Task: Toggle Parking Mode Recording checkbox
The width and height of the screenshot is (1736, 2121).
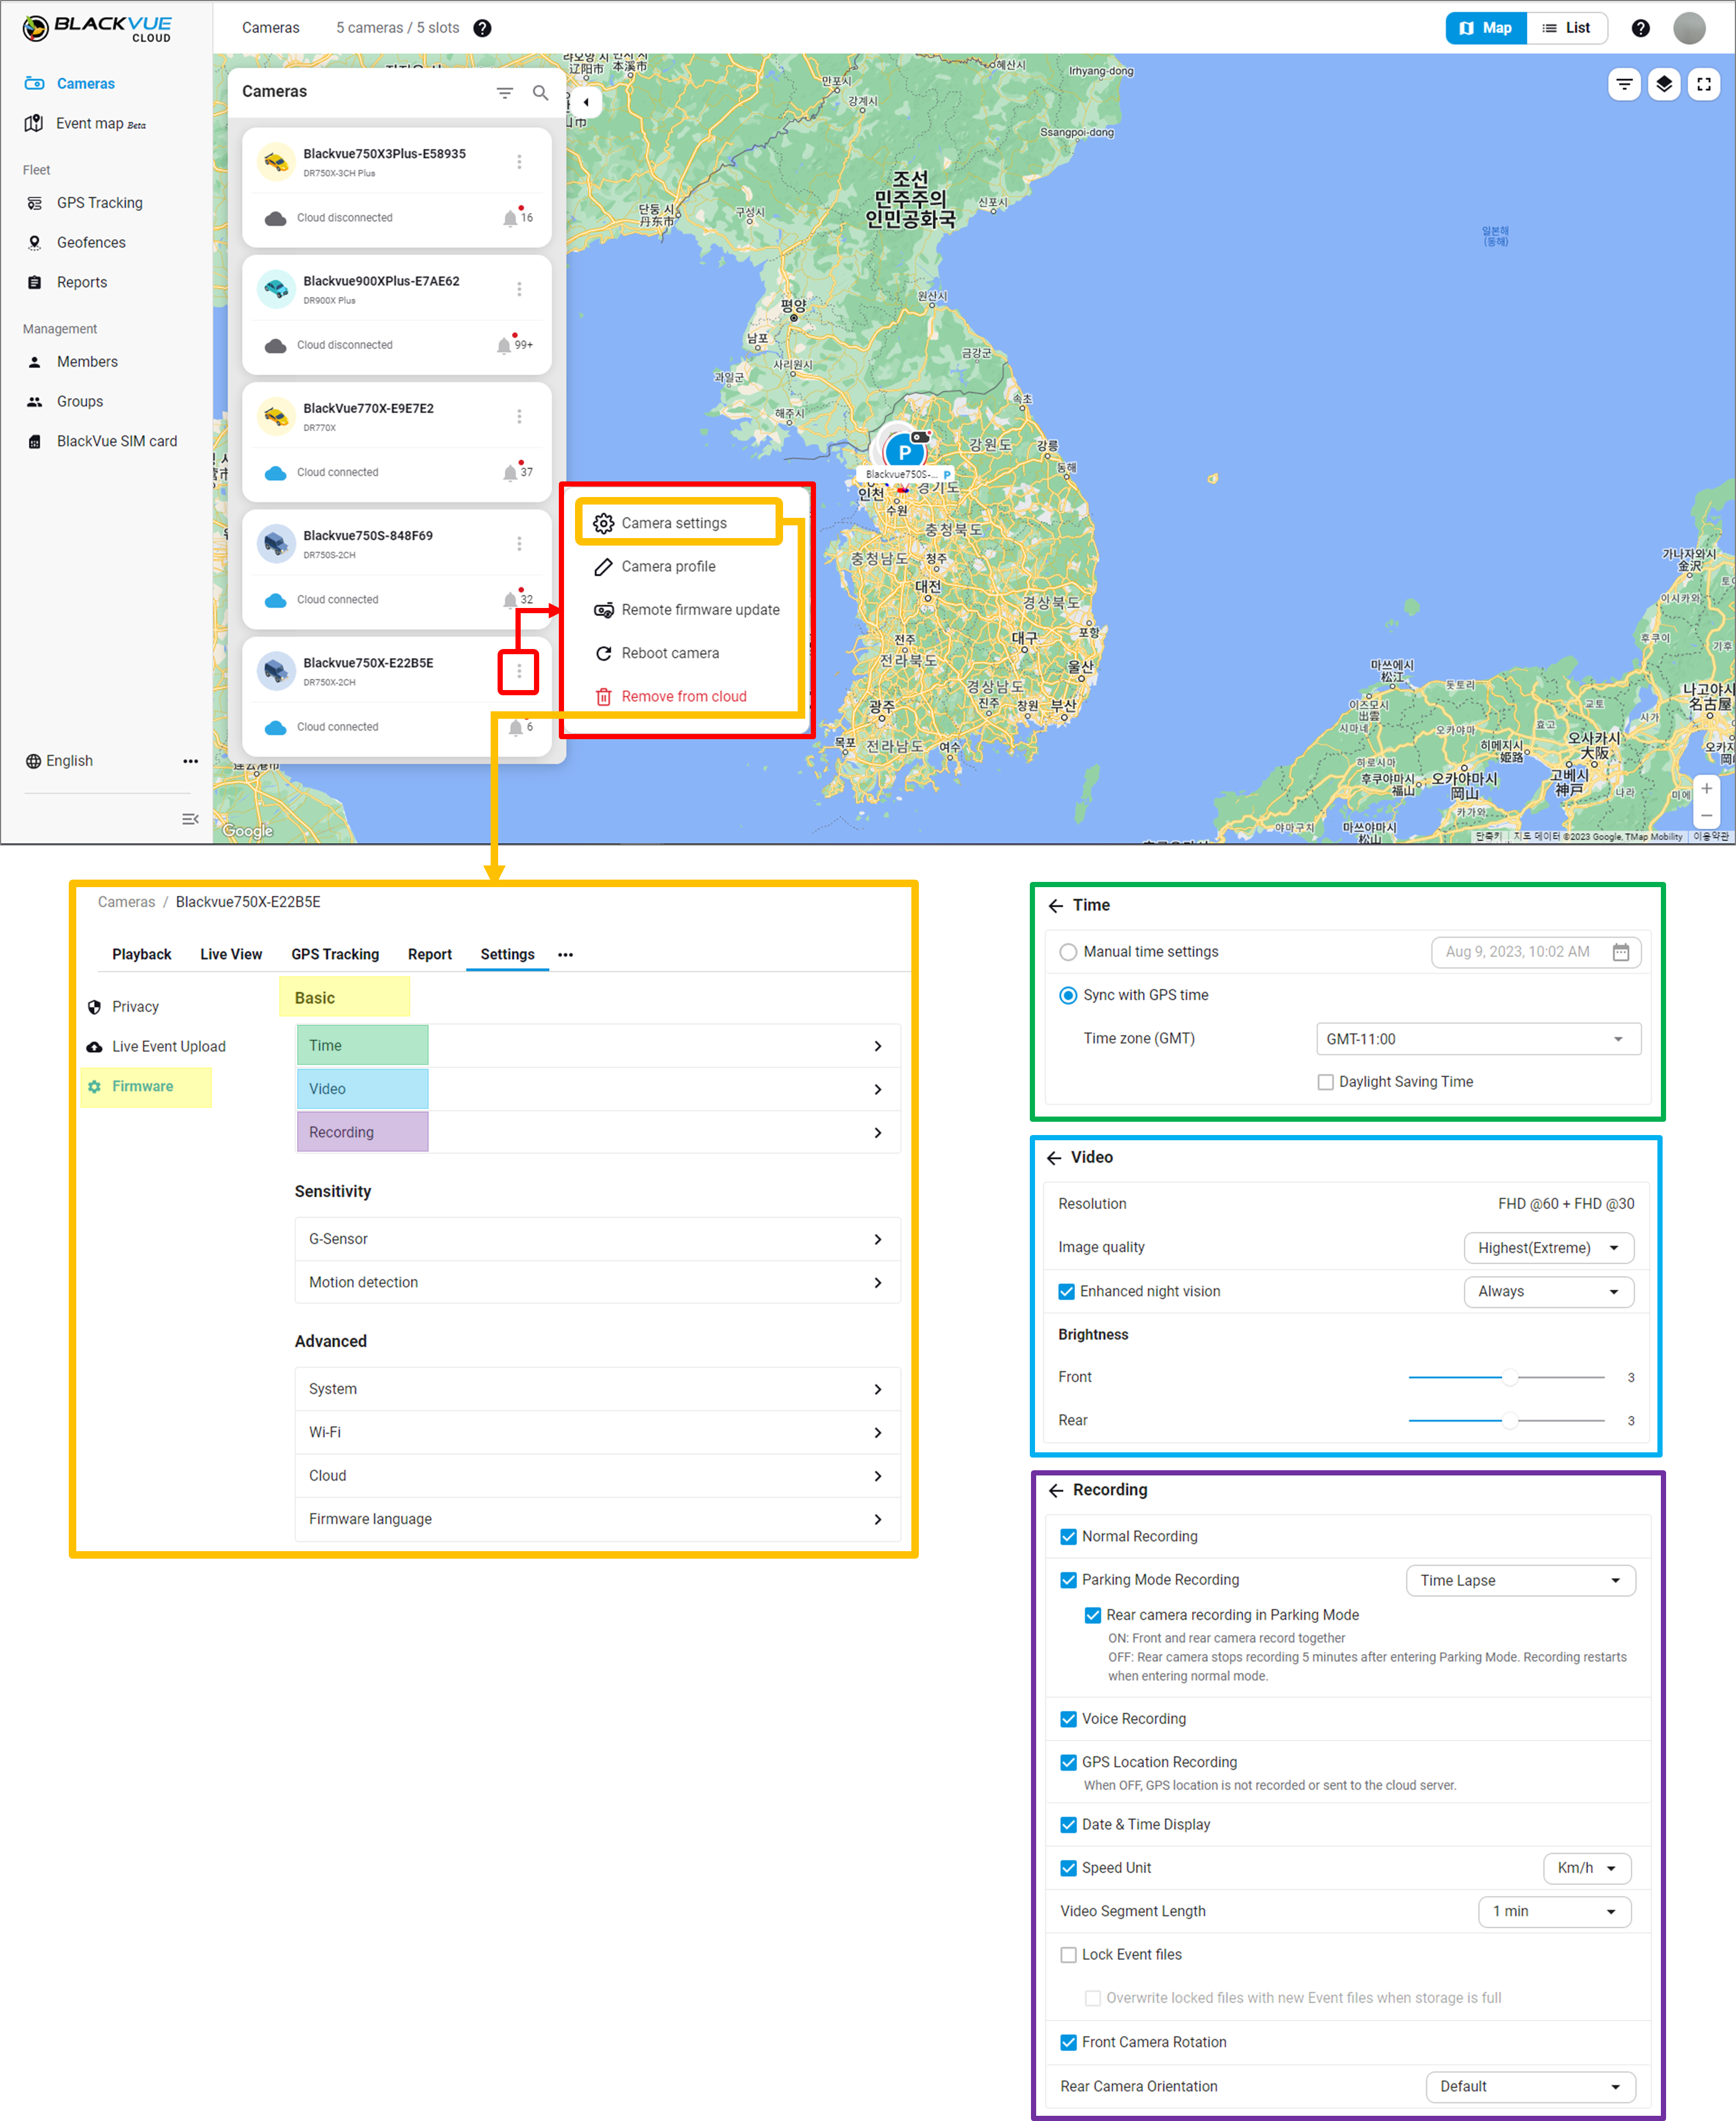Action: pos(1068,1580)
